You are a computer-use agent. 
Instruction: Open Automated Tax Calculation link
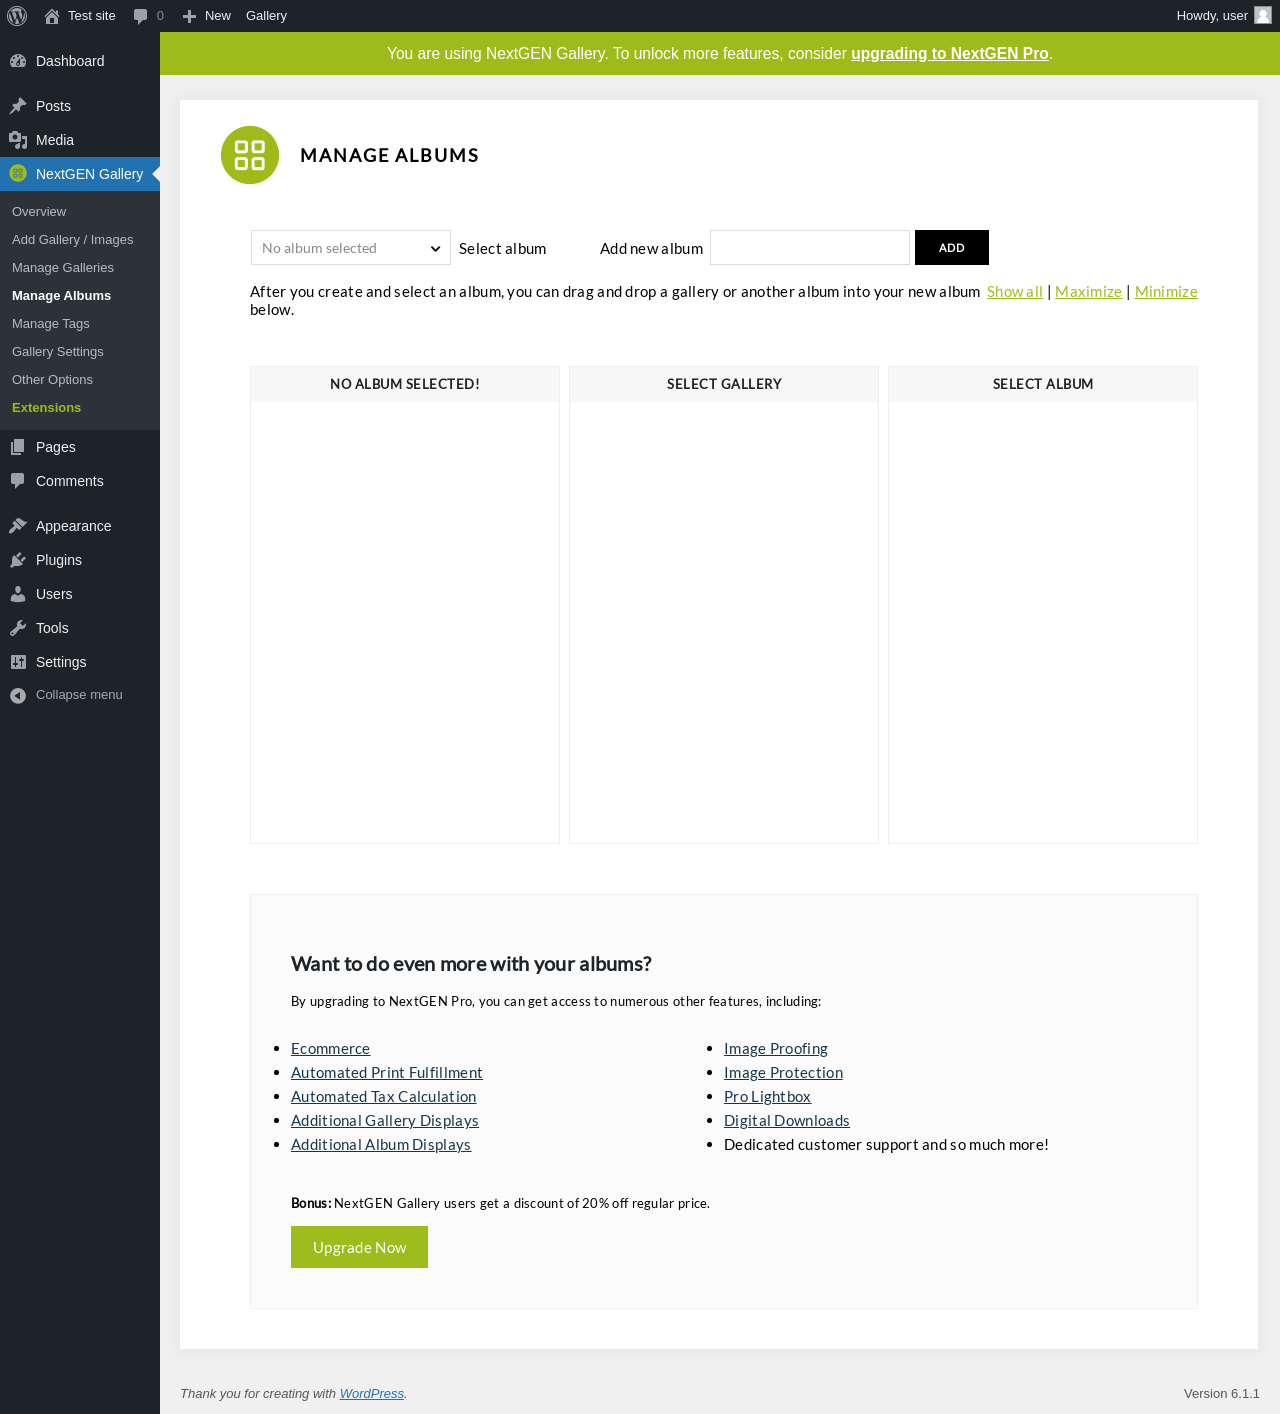(x=383, y=1097)
